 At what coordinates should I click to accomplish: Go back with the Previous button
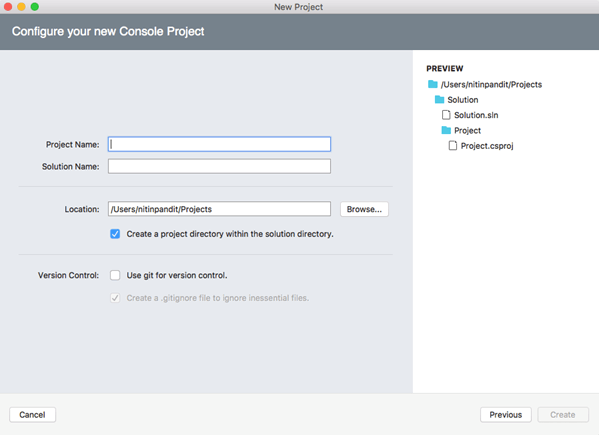pyautogui.click(x=505, y=415)
